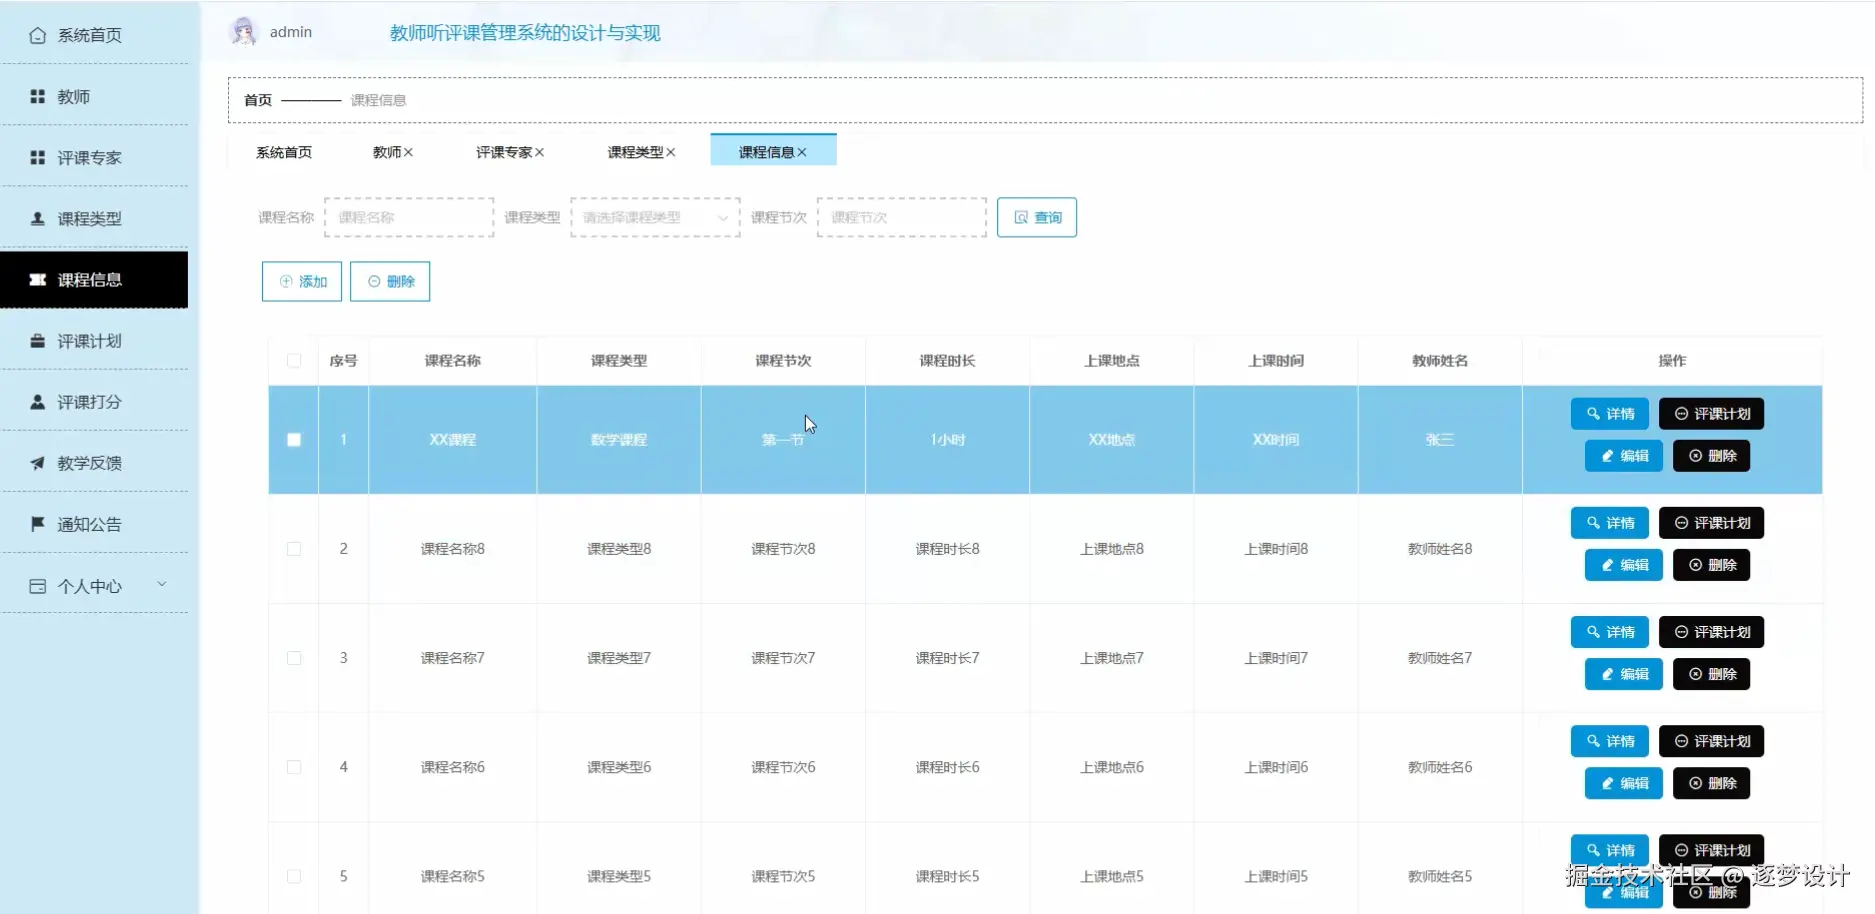The width and height of the screenshot is (1875, 914).
Task: Close the 评课专家 tab with its X
Action: (x=539, y=152)
